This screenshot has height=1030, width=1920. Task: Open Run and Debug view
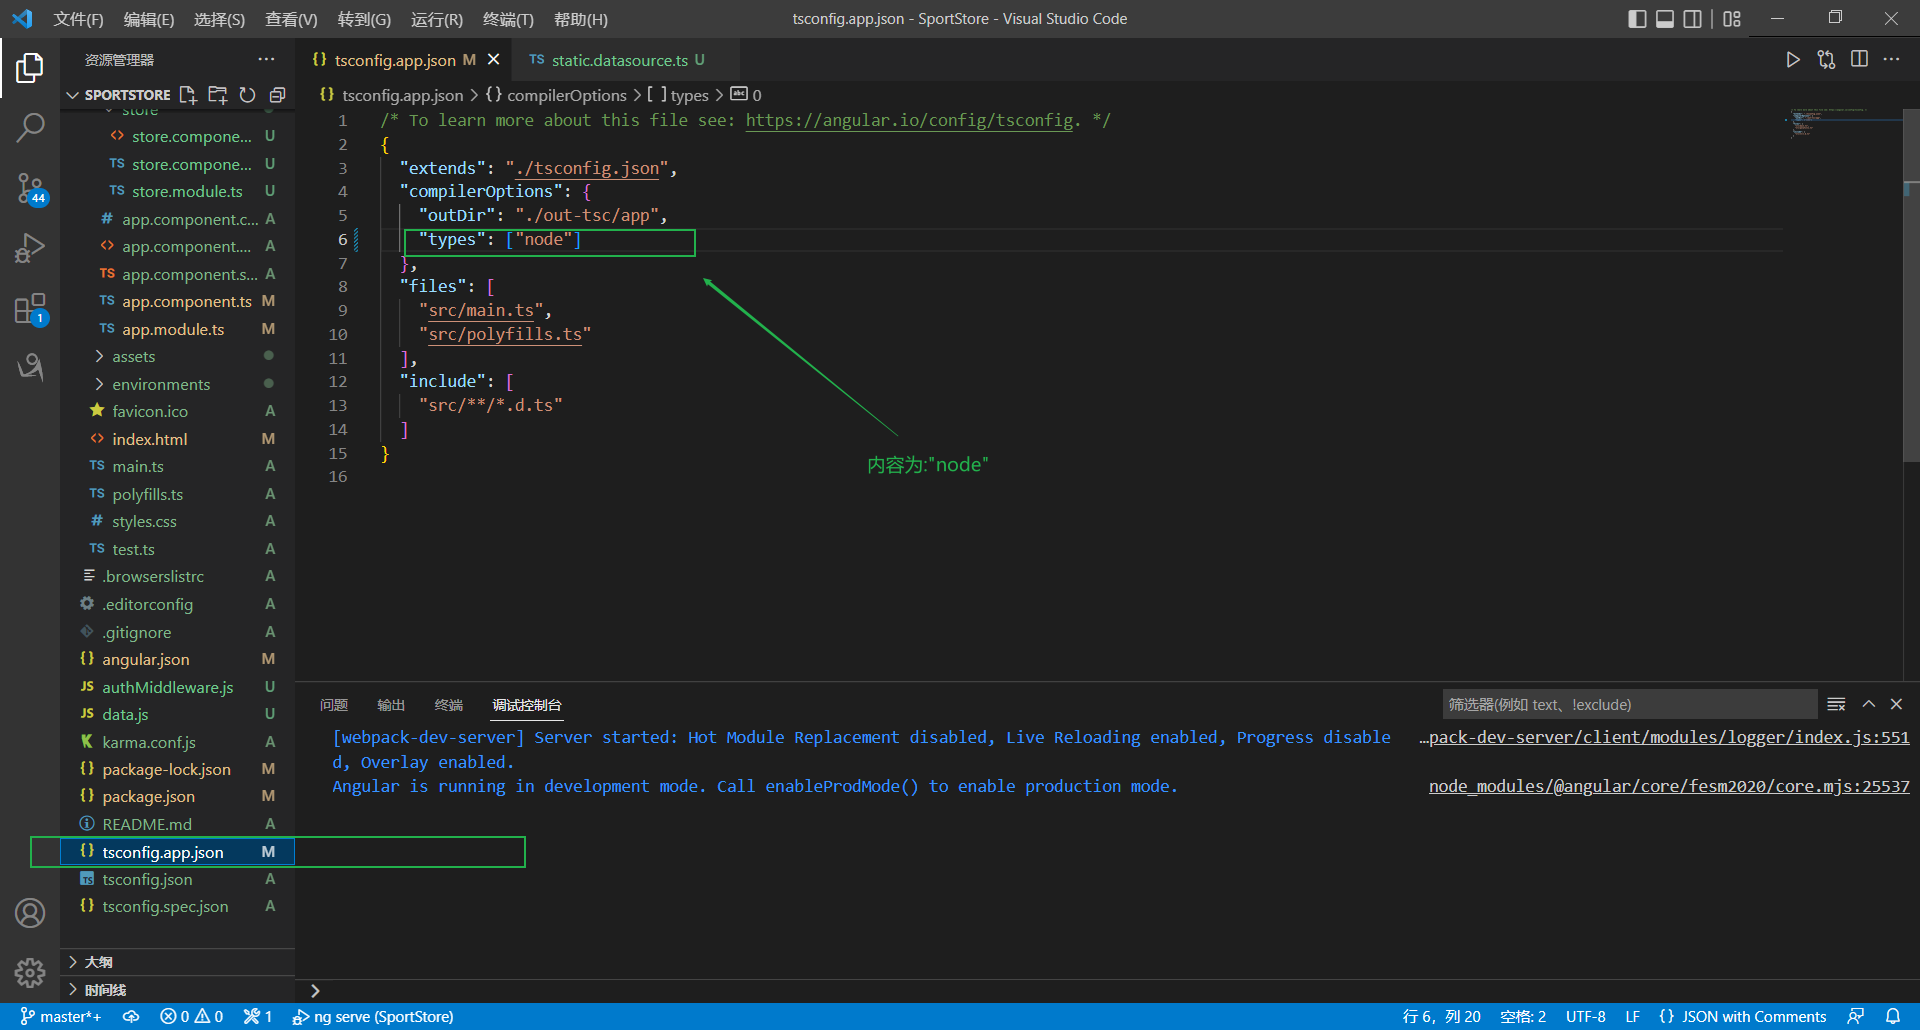(30, 248)
